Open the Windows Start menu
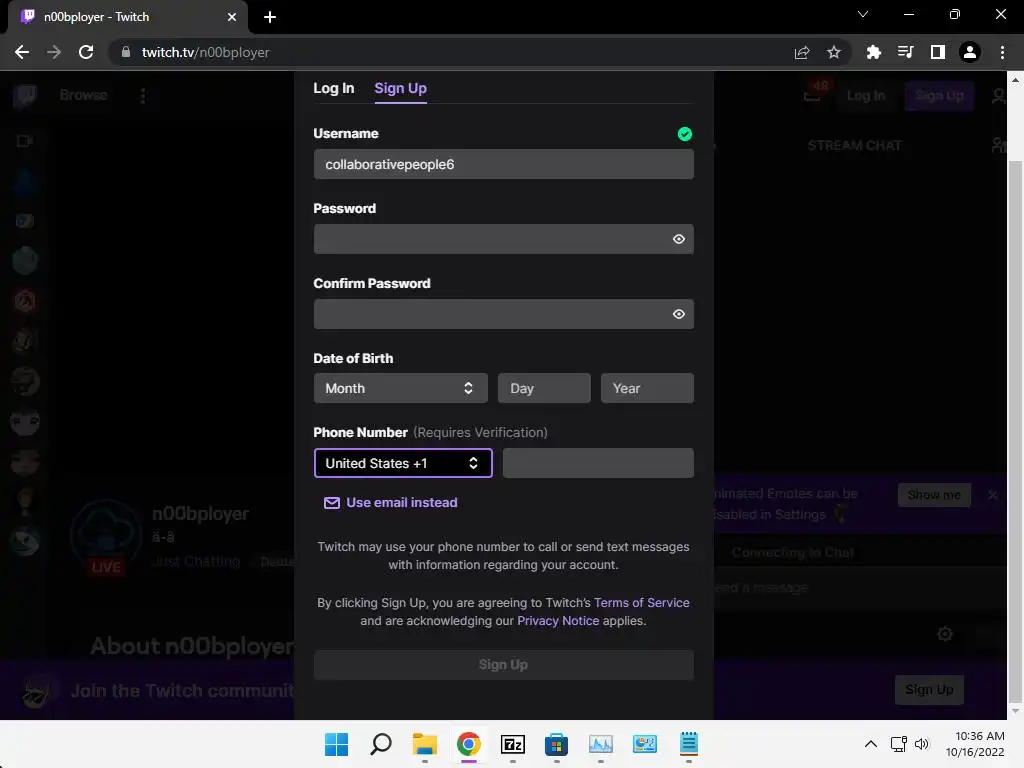The width and height of the screenshot is (1024, 768). coord(336,744)
